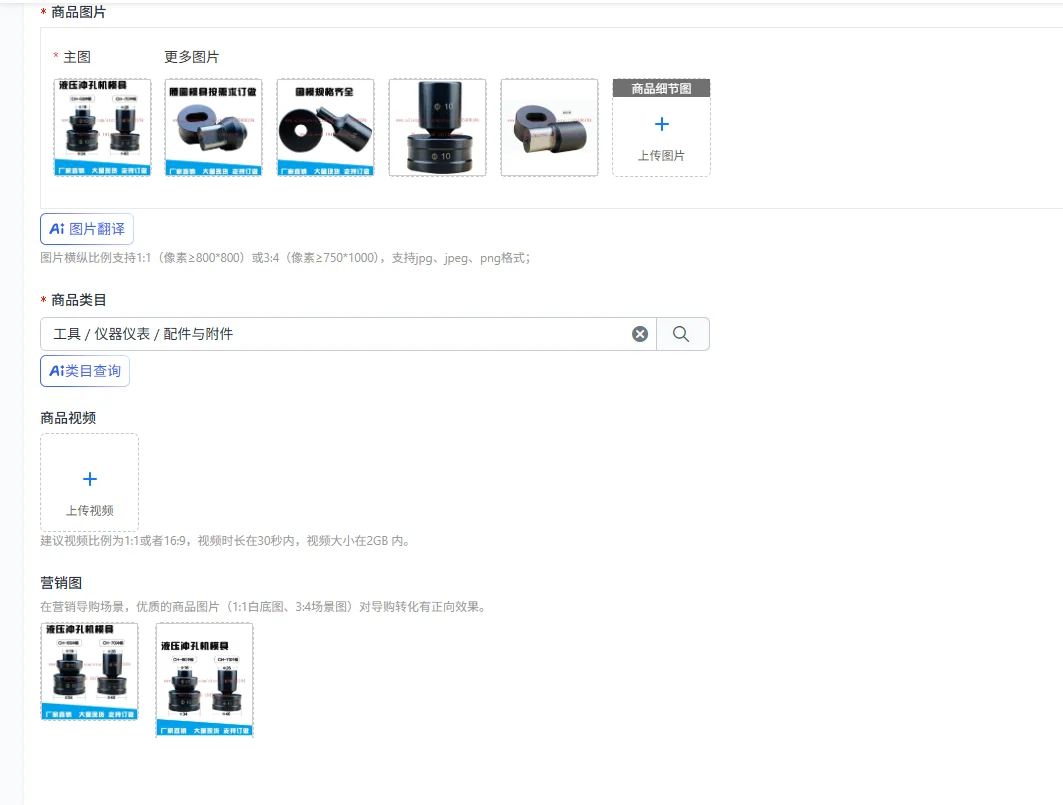This screenshot has height=805, width=1063.
Task: Click the 上传视频 label
Action: (x=89, y=511)
